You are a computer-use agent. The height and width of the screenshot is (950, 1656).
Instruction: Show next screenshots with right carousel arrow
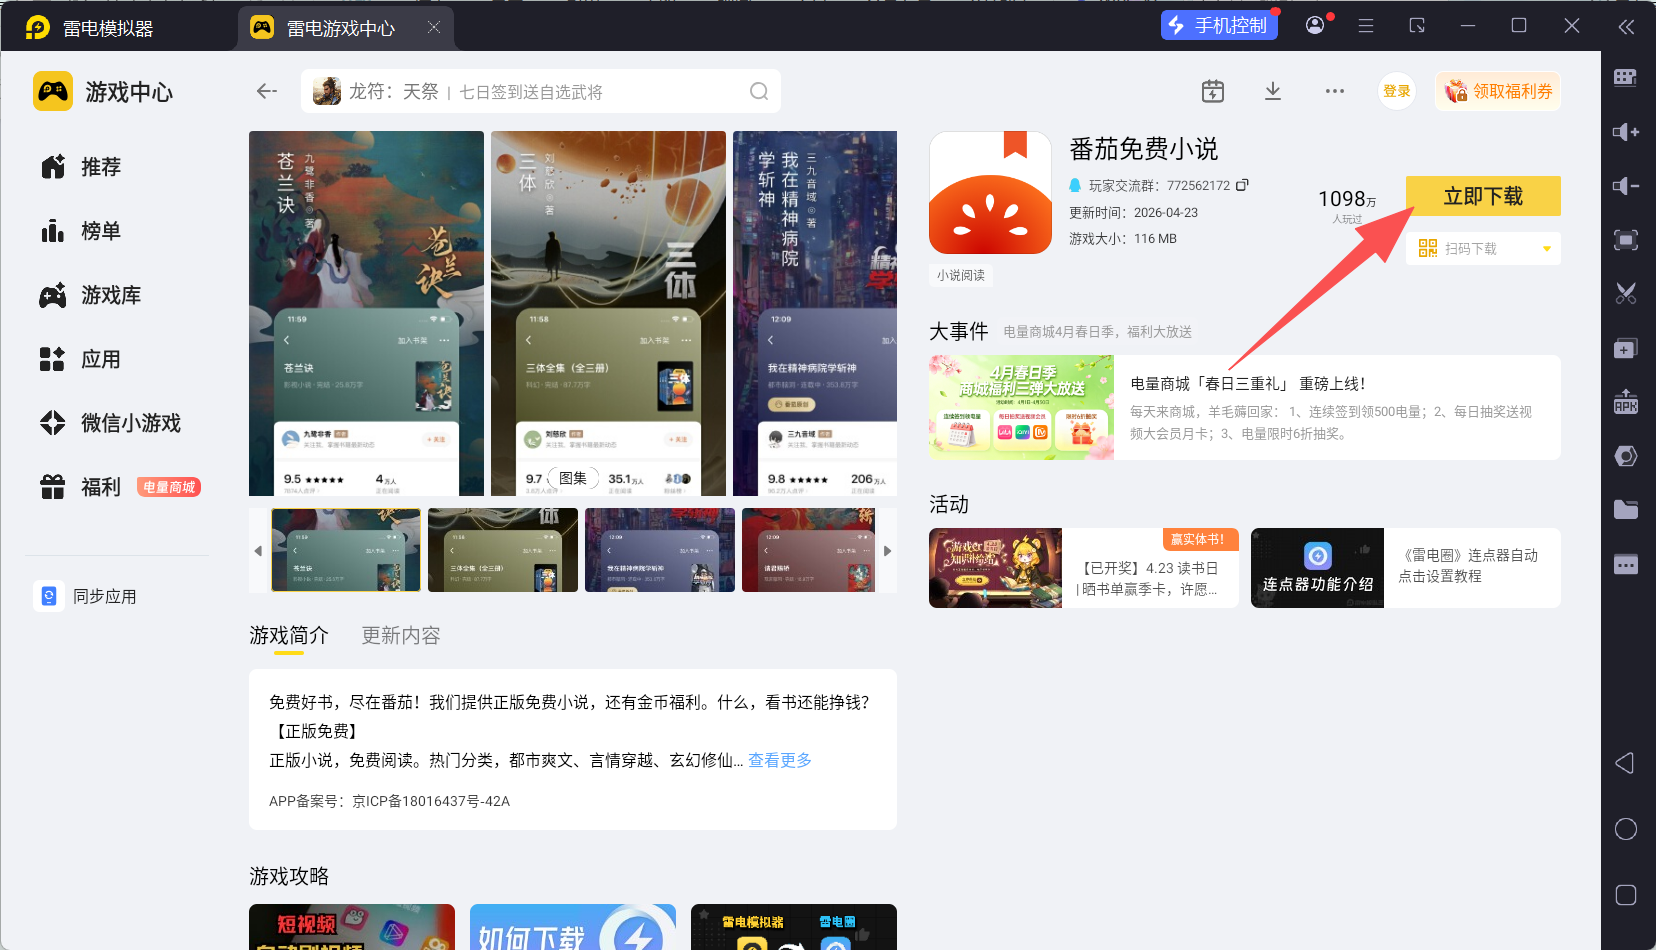pyautogui.click(x=887, y=551)
